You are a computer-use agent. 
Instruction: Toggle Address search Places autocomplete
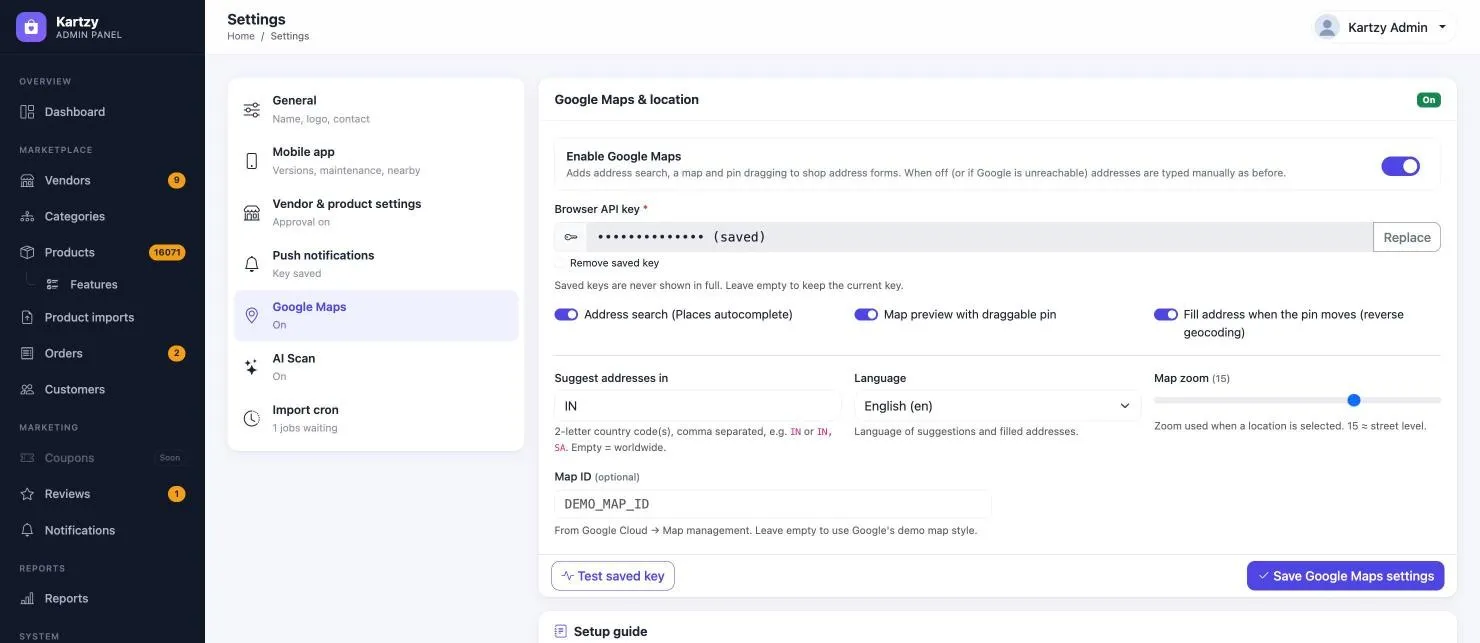[566, 314]
